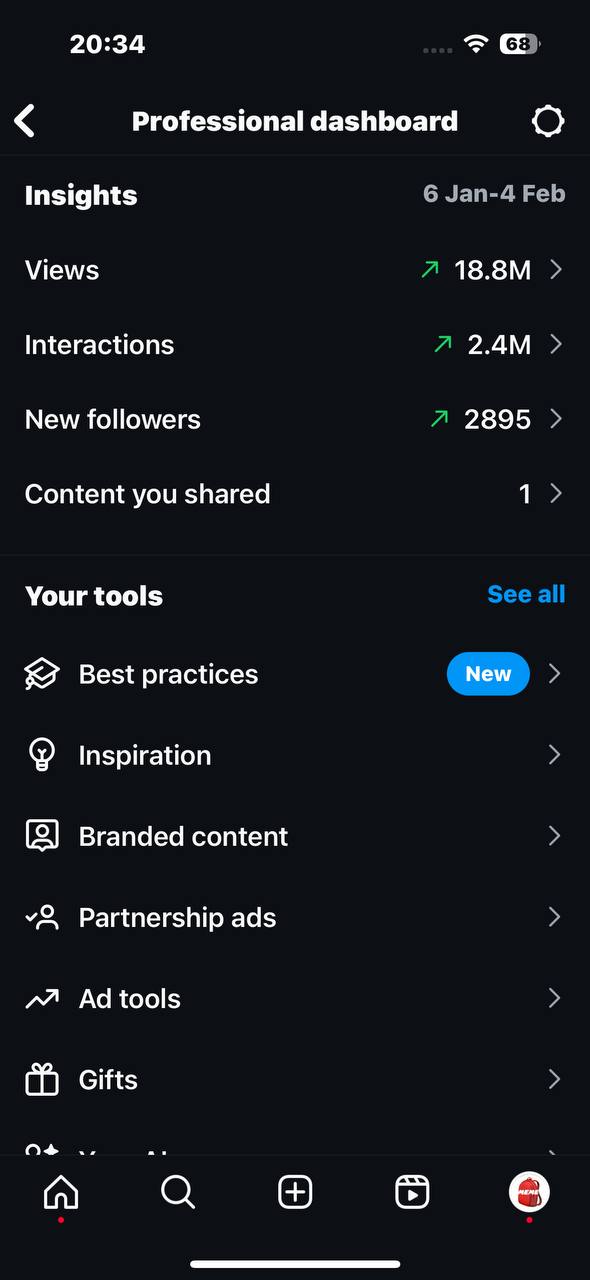The height and width of the screenshot is (1280, 590).
Task: Expand New followers chevron showing 2895
Action: (556, 419)
